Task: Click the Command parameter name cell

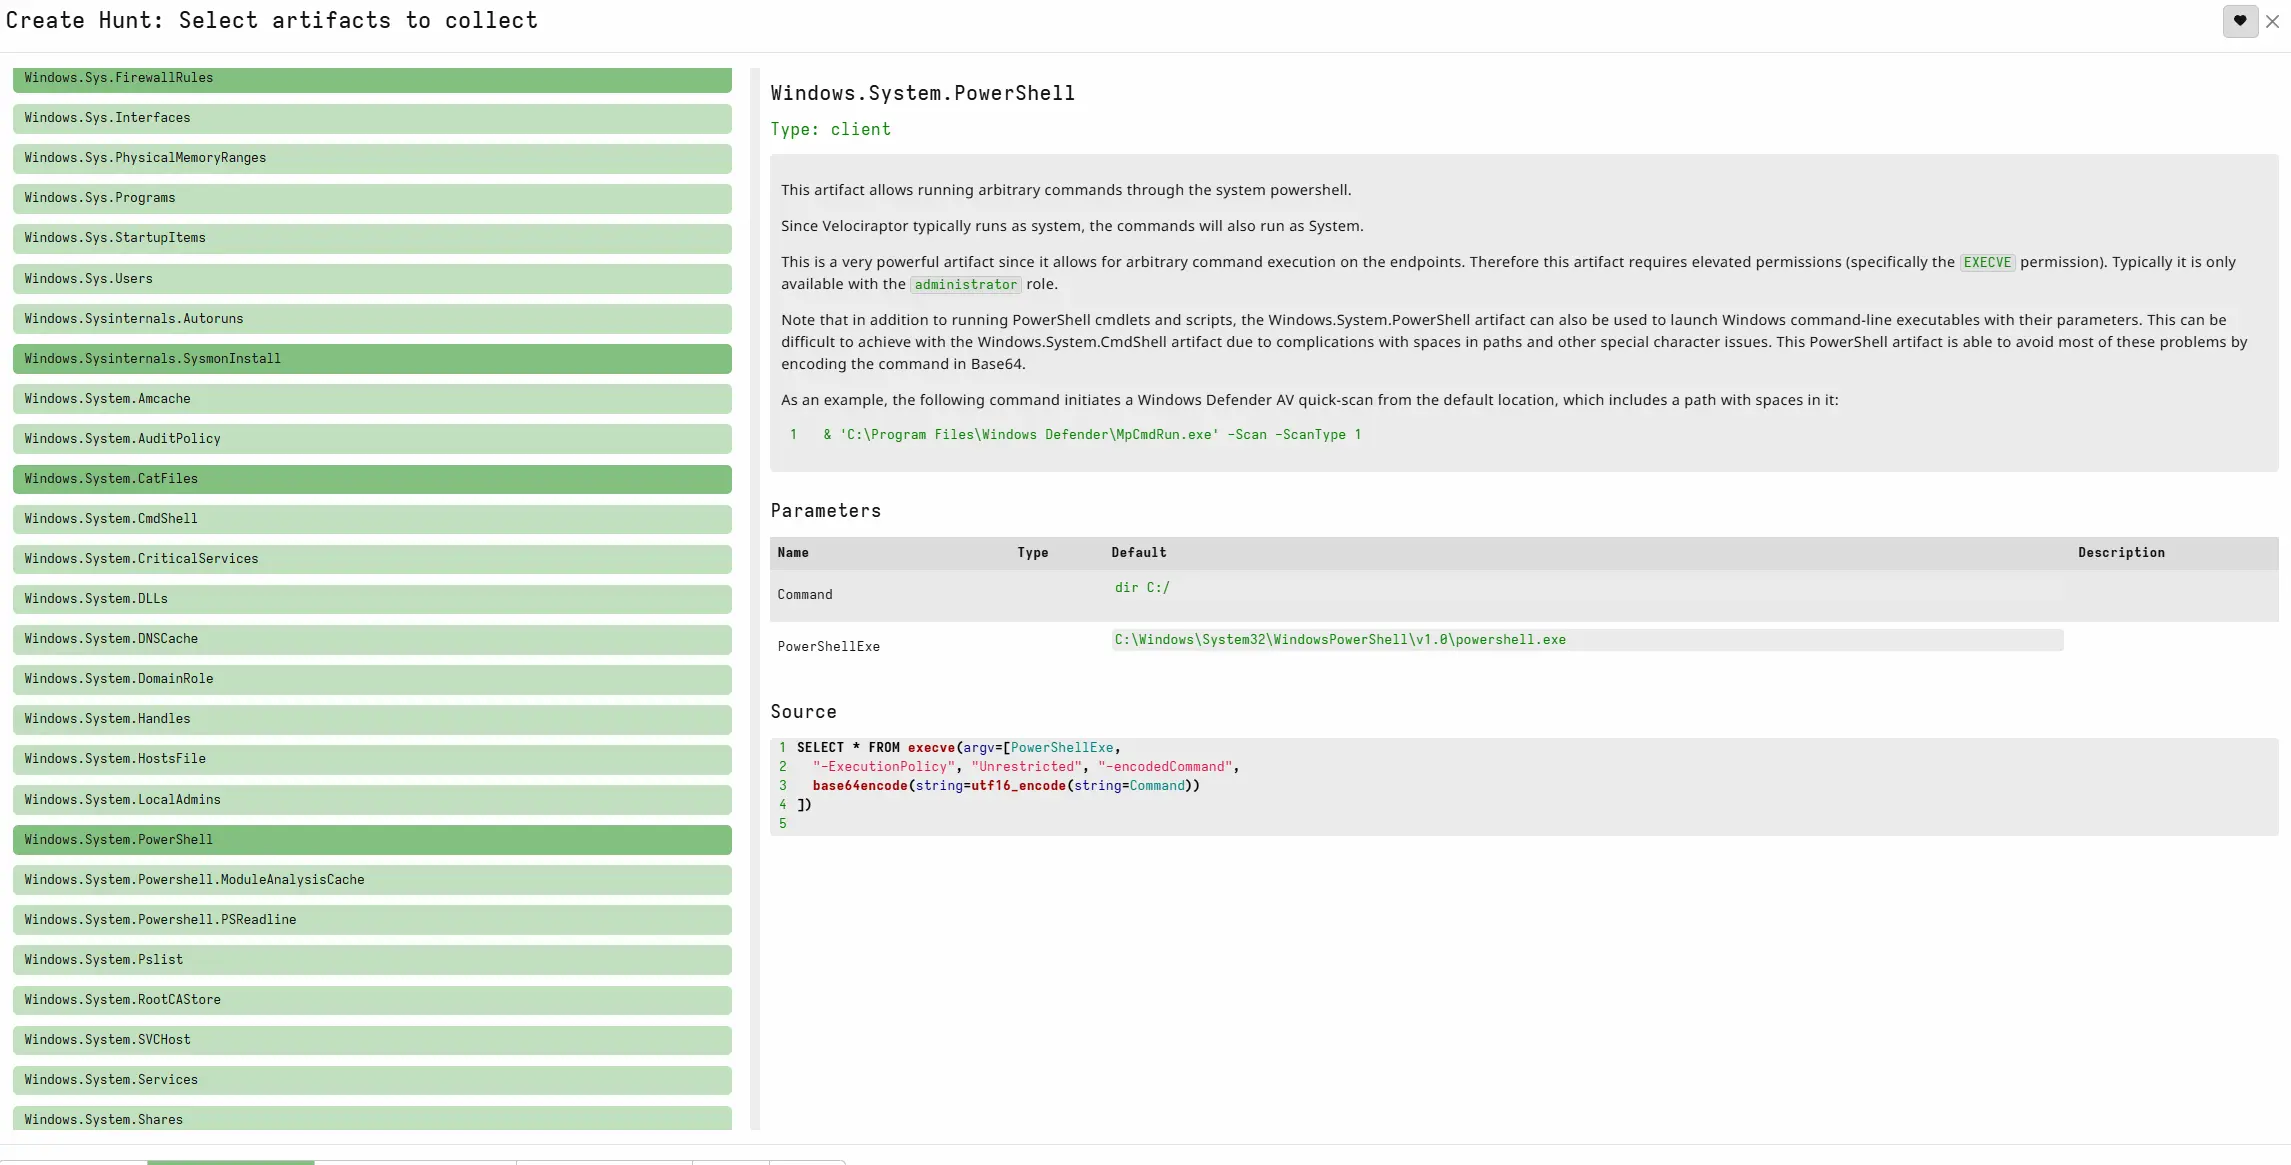Action: tap(805, 595)
